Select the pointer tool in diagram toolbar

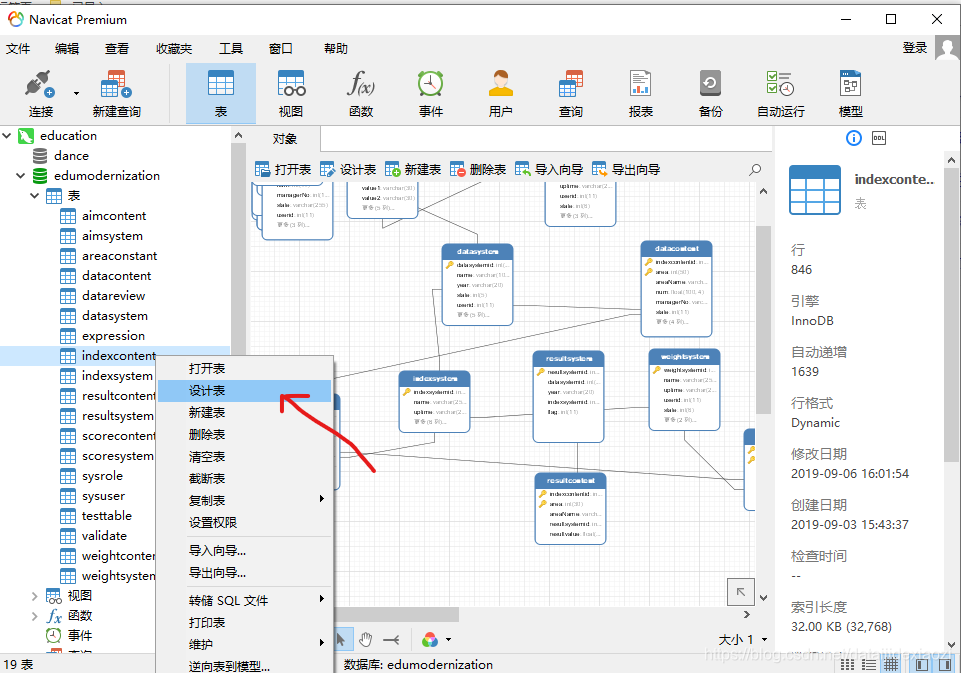(x=341, y=640)
